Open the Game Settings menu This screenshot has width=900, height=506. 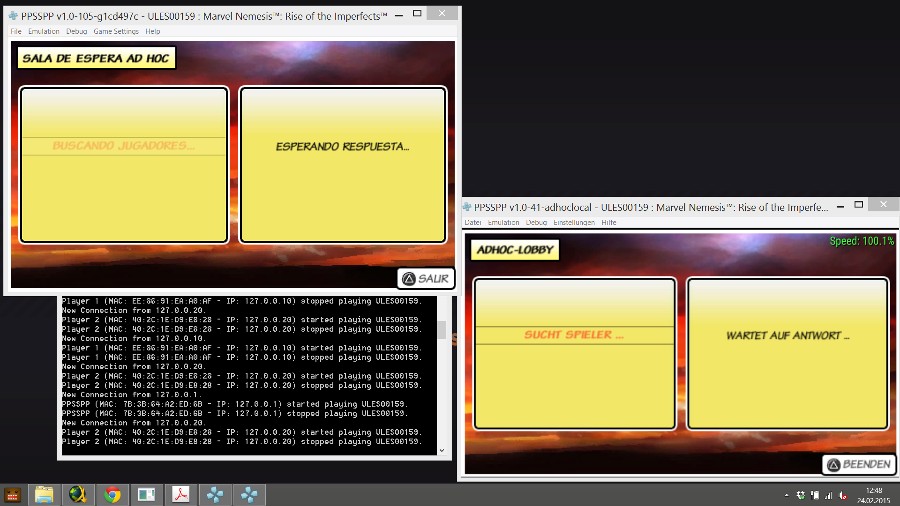click(x=116, y=32)
